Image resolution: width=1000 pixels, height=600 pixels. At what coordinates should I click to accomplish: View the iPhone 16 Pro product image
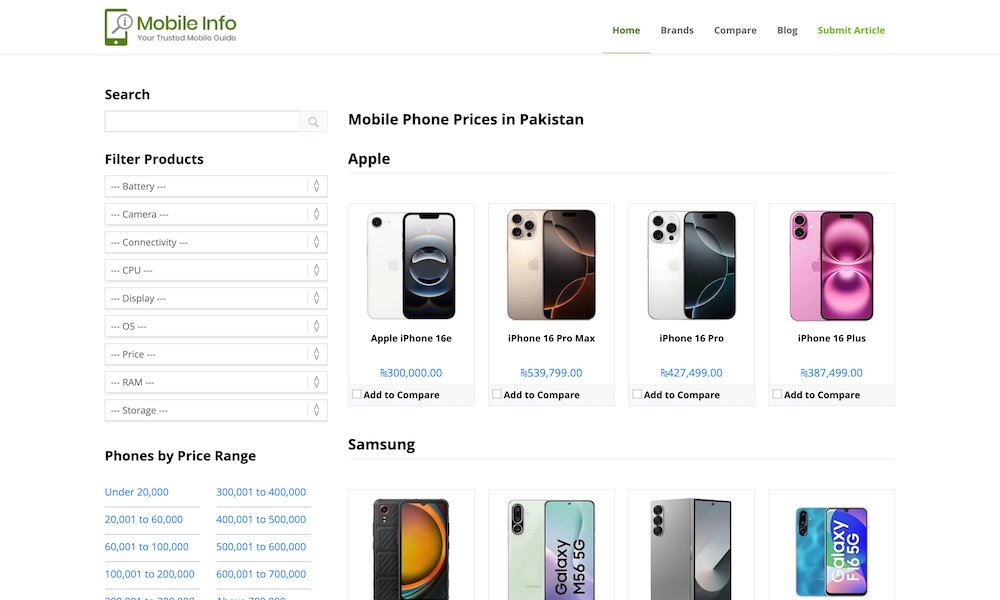click(691, 265)
